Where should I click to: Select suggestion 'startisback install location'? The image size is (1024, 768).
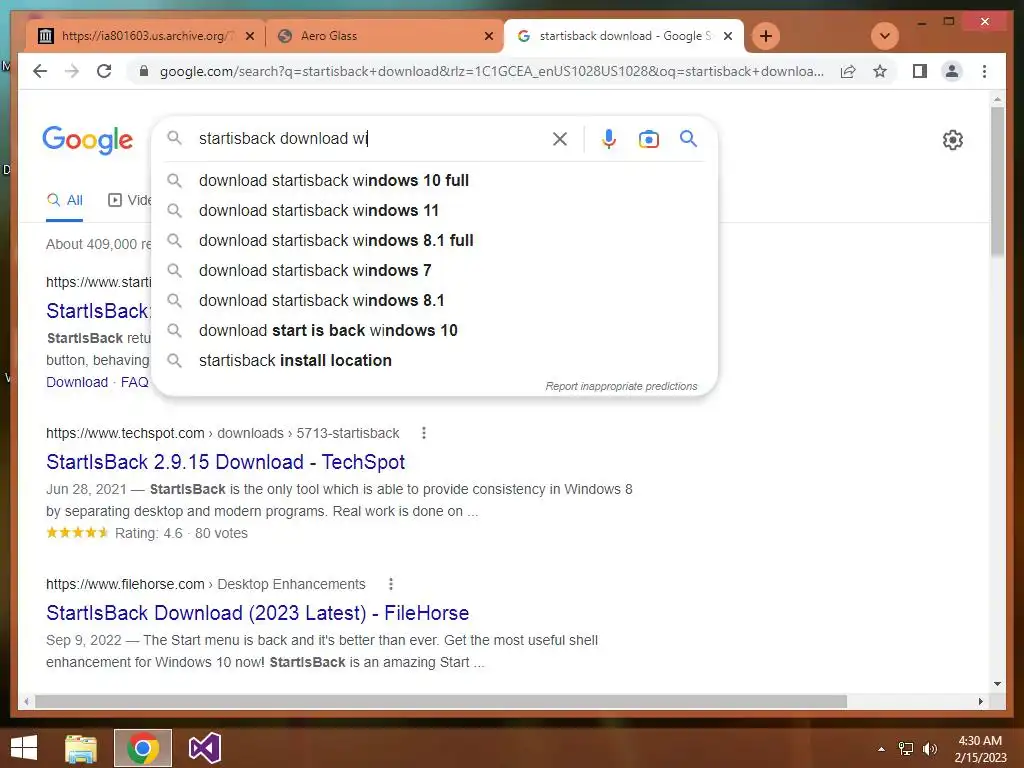point(434,360)
